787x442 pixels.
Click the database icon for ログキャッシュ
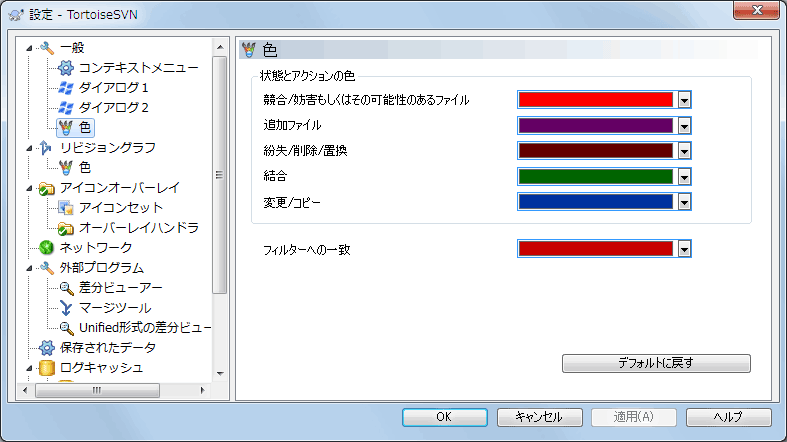(47, 368)
